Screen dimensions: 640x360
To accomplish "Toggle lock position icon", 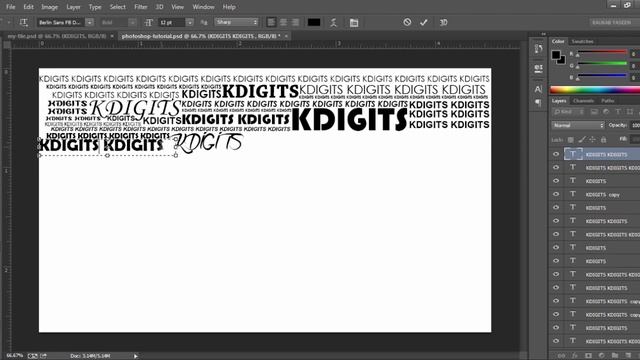I will [593, 140].
